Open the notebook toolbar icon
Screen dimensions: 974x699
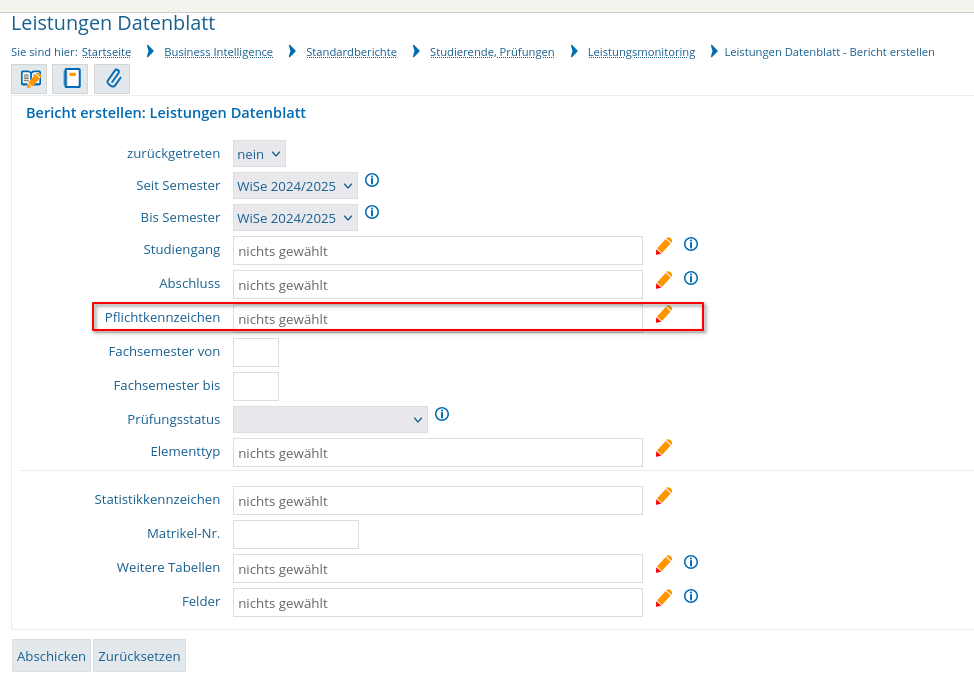click(x=70, y=79)
